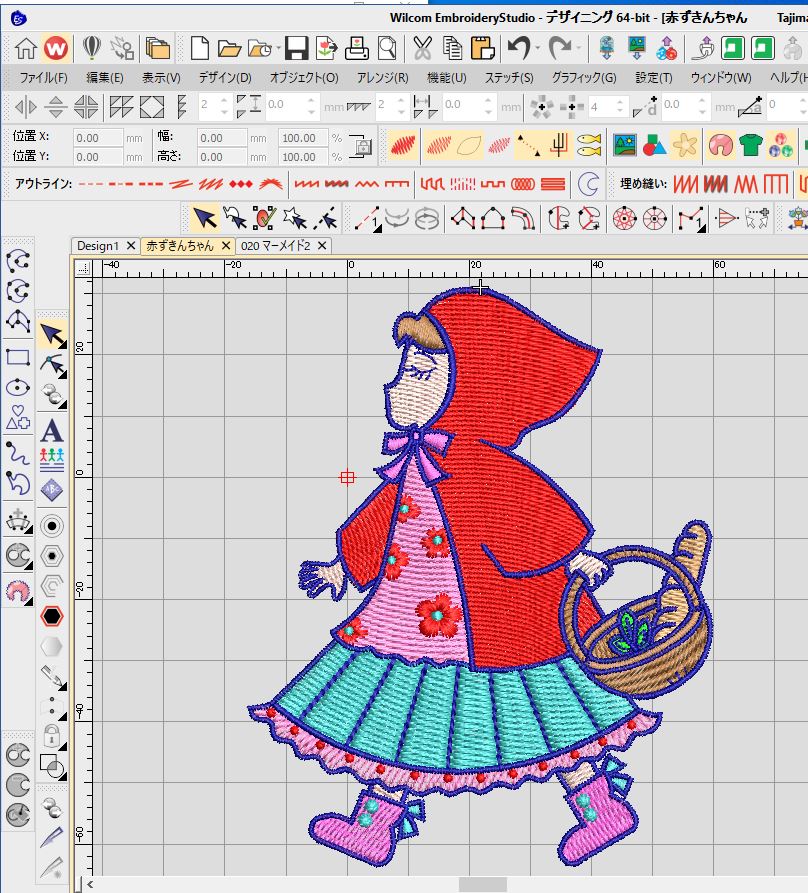Select the team names colored figures icon
This screenshot has width=808, height=893.
[52, 459]
